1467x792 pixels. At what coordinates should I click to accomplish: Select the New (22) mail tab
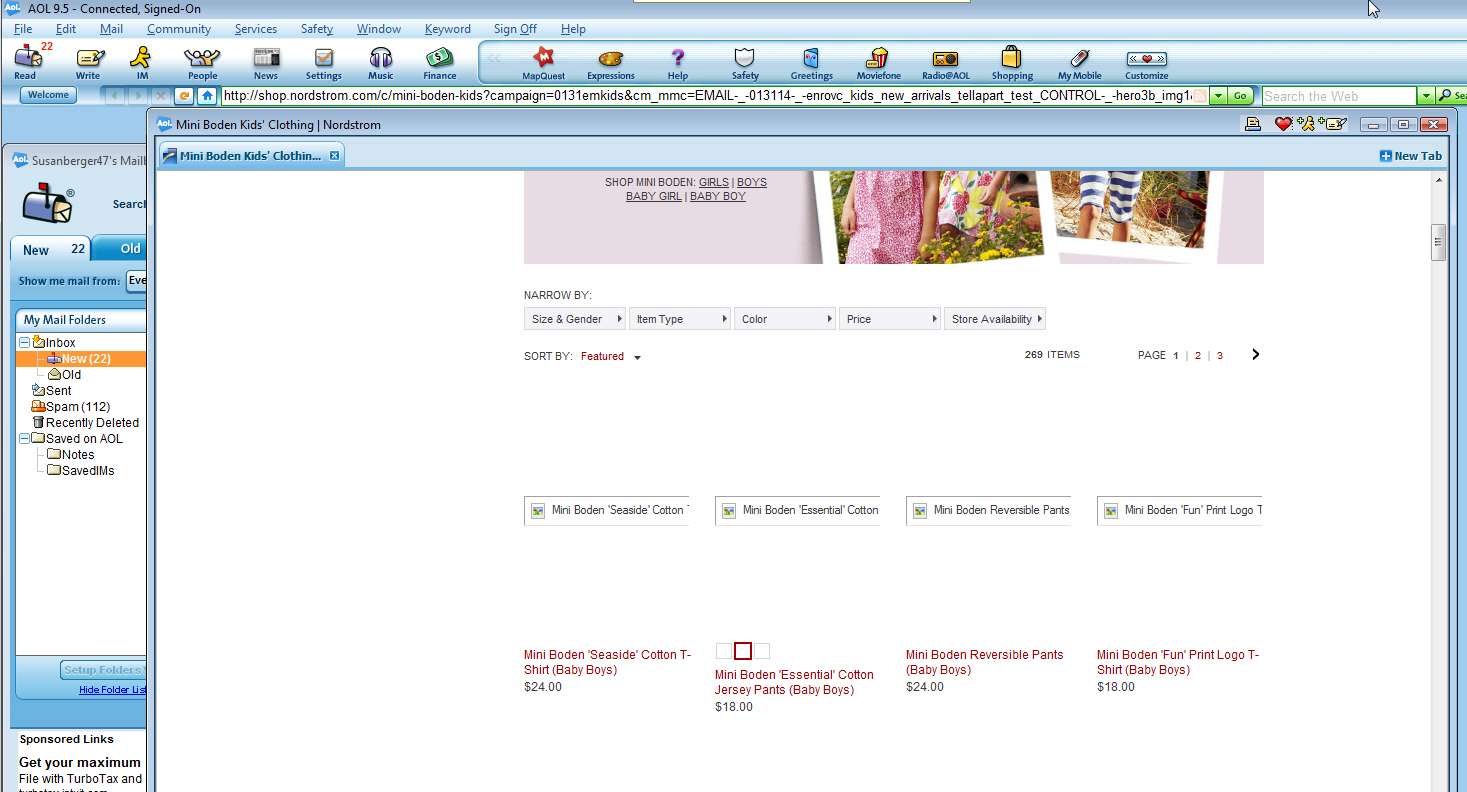pos(51,249)
